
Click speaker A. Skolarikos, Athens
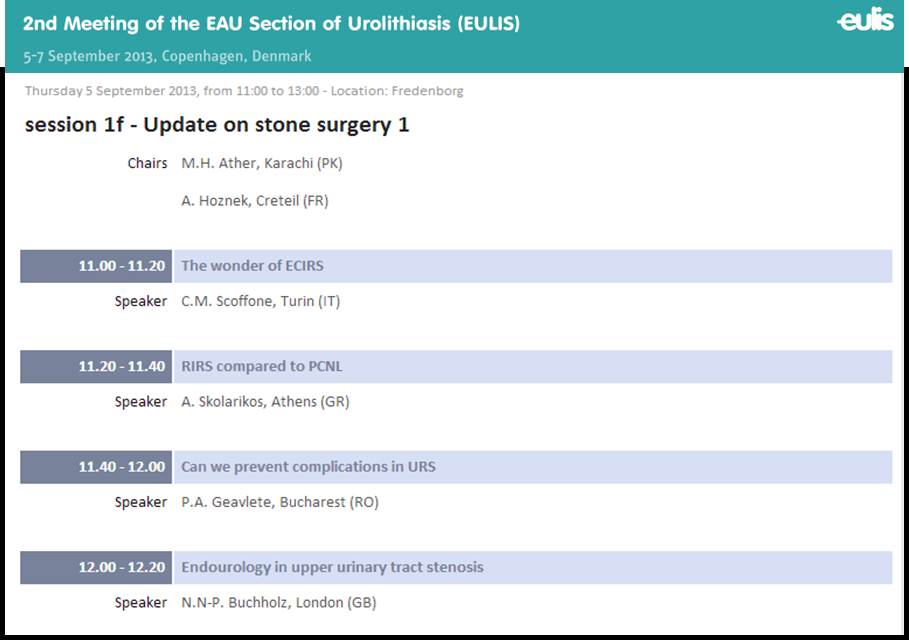point(266,402)
